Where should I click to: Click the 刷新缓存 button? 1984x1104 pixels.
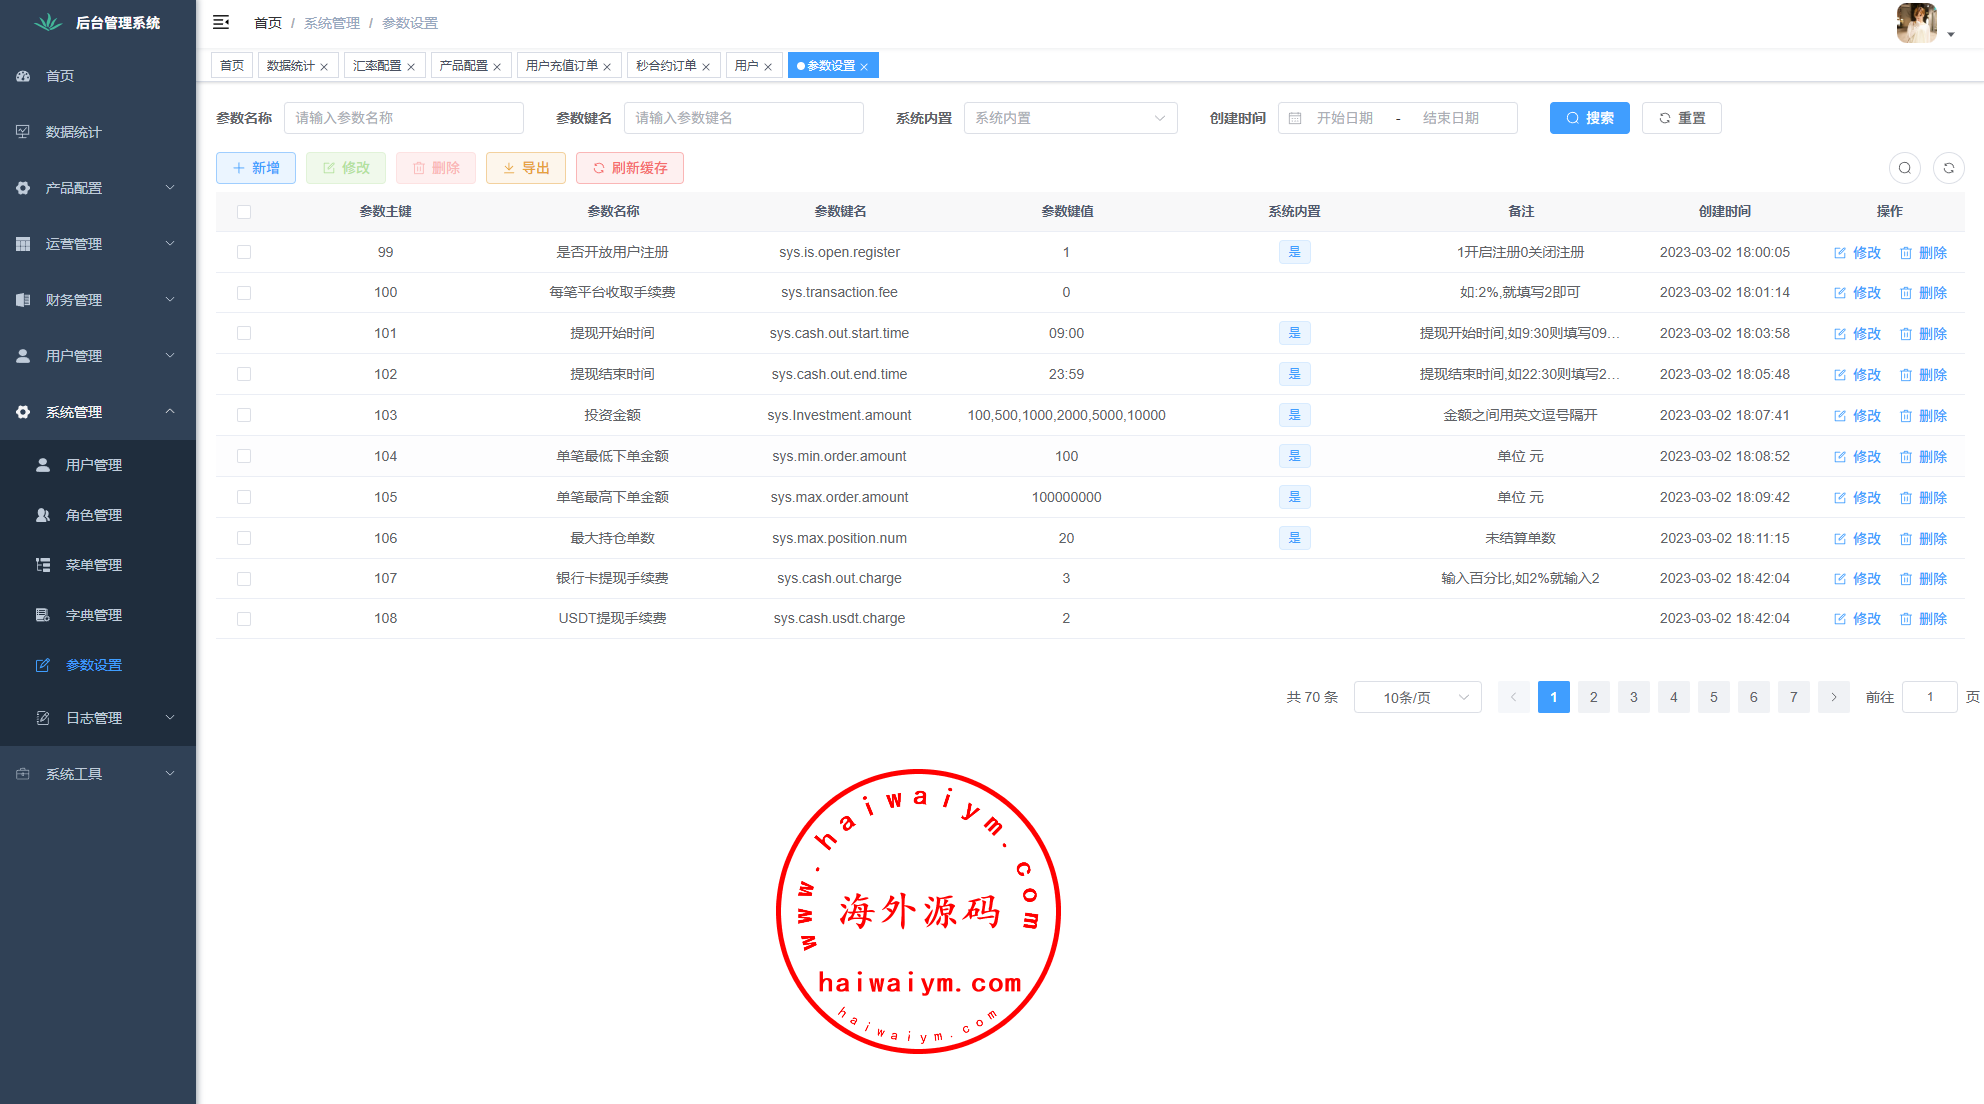point(629,168)
